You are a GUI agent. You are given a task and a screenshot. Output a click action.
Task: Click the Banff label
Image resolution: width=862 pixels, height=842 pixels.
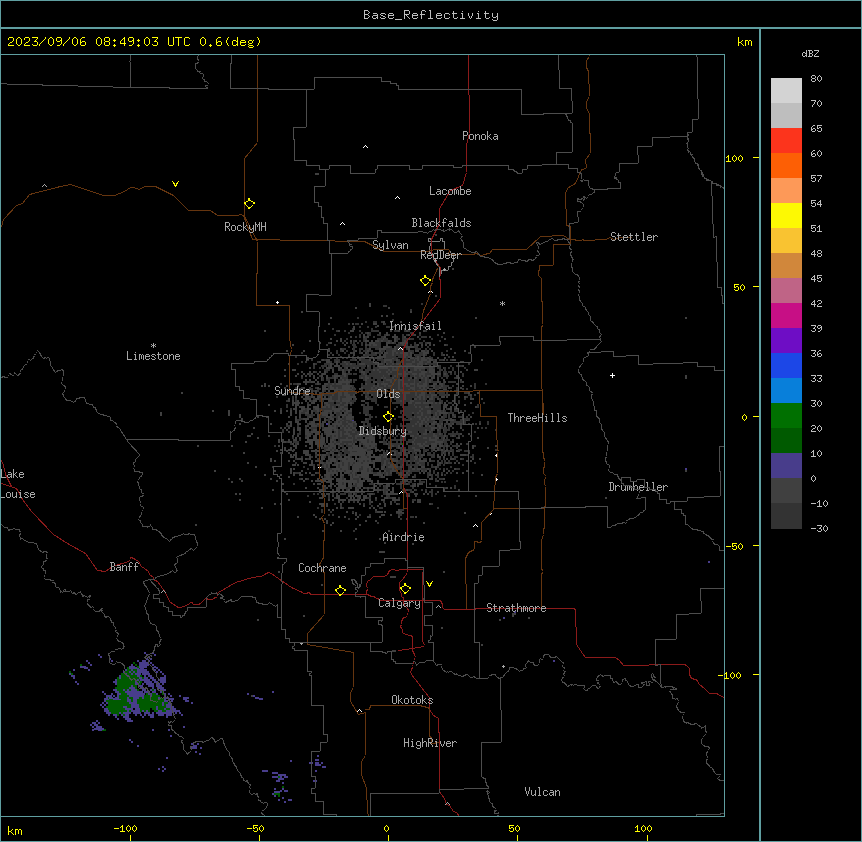(124, 567)
